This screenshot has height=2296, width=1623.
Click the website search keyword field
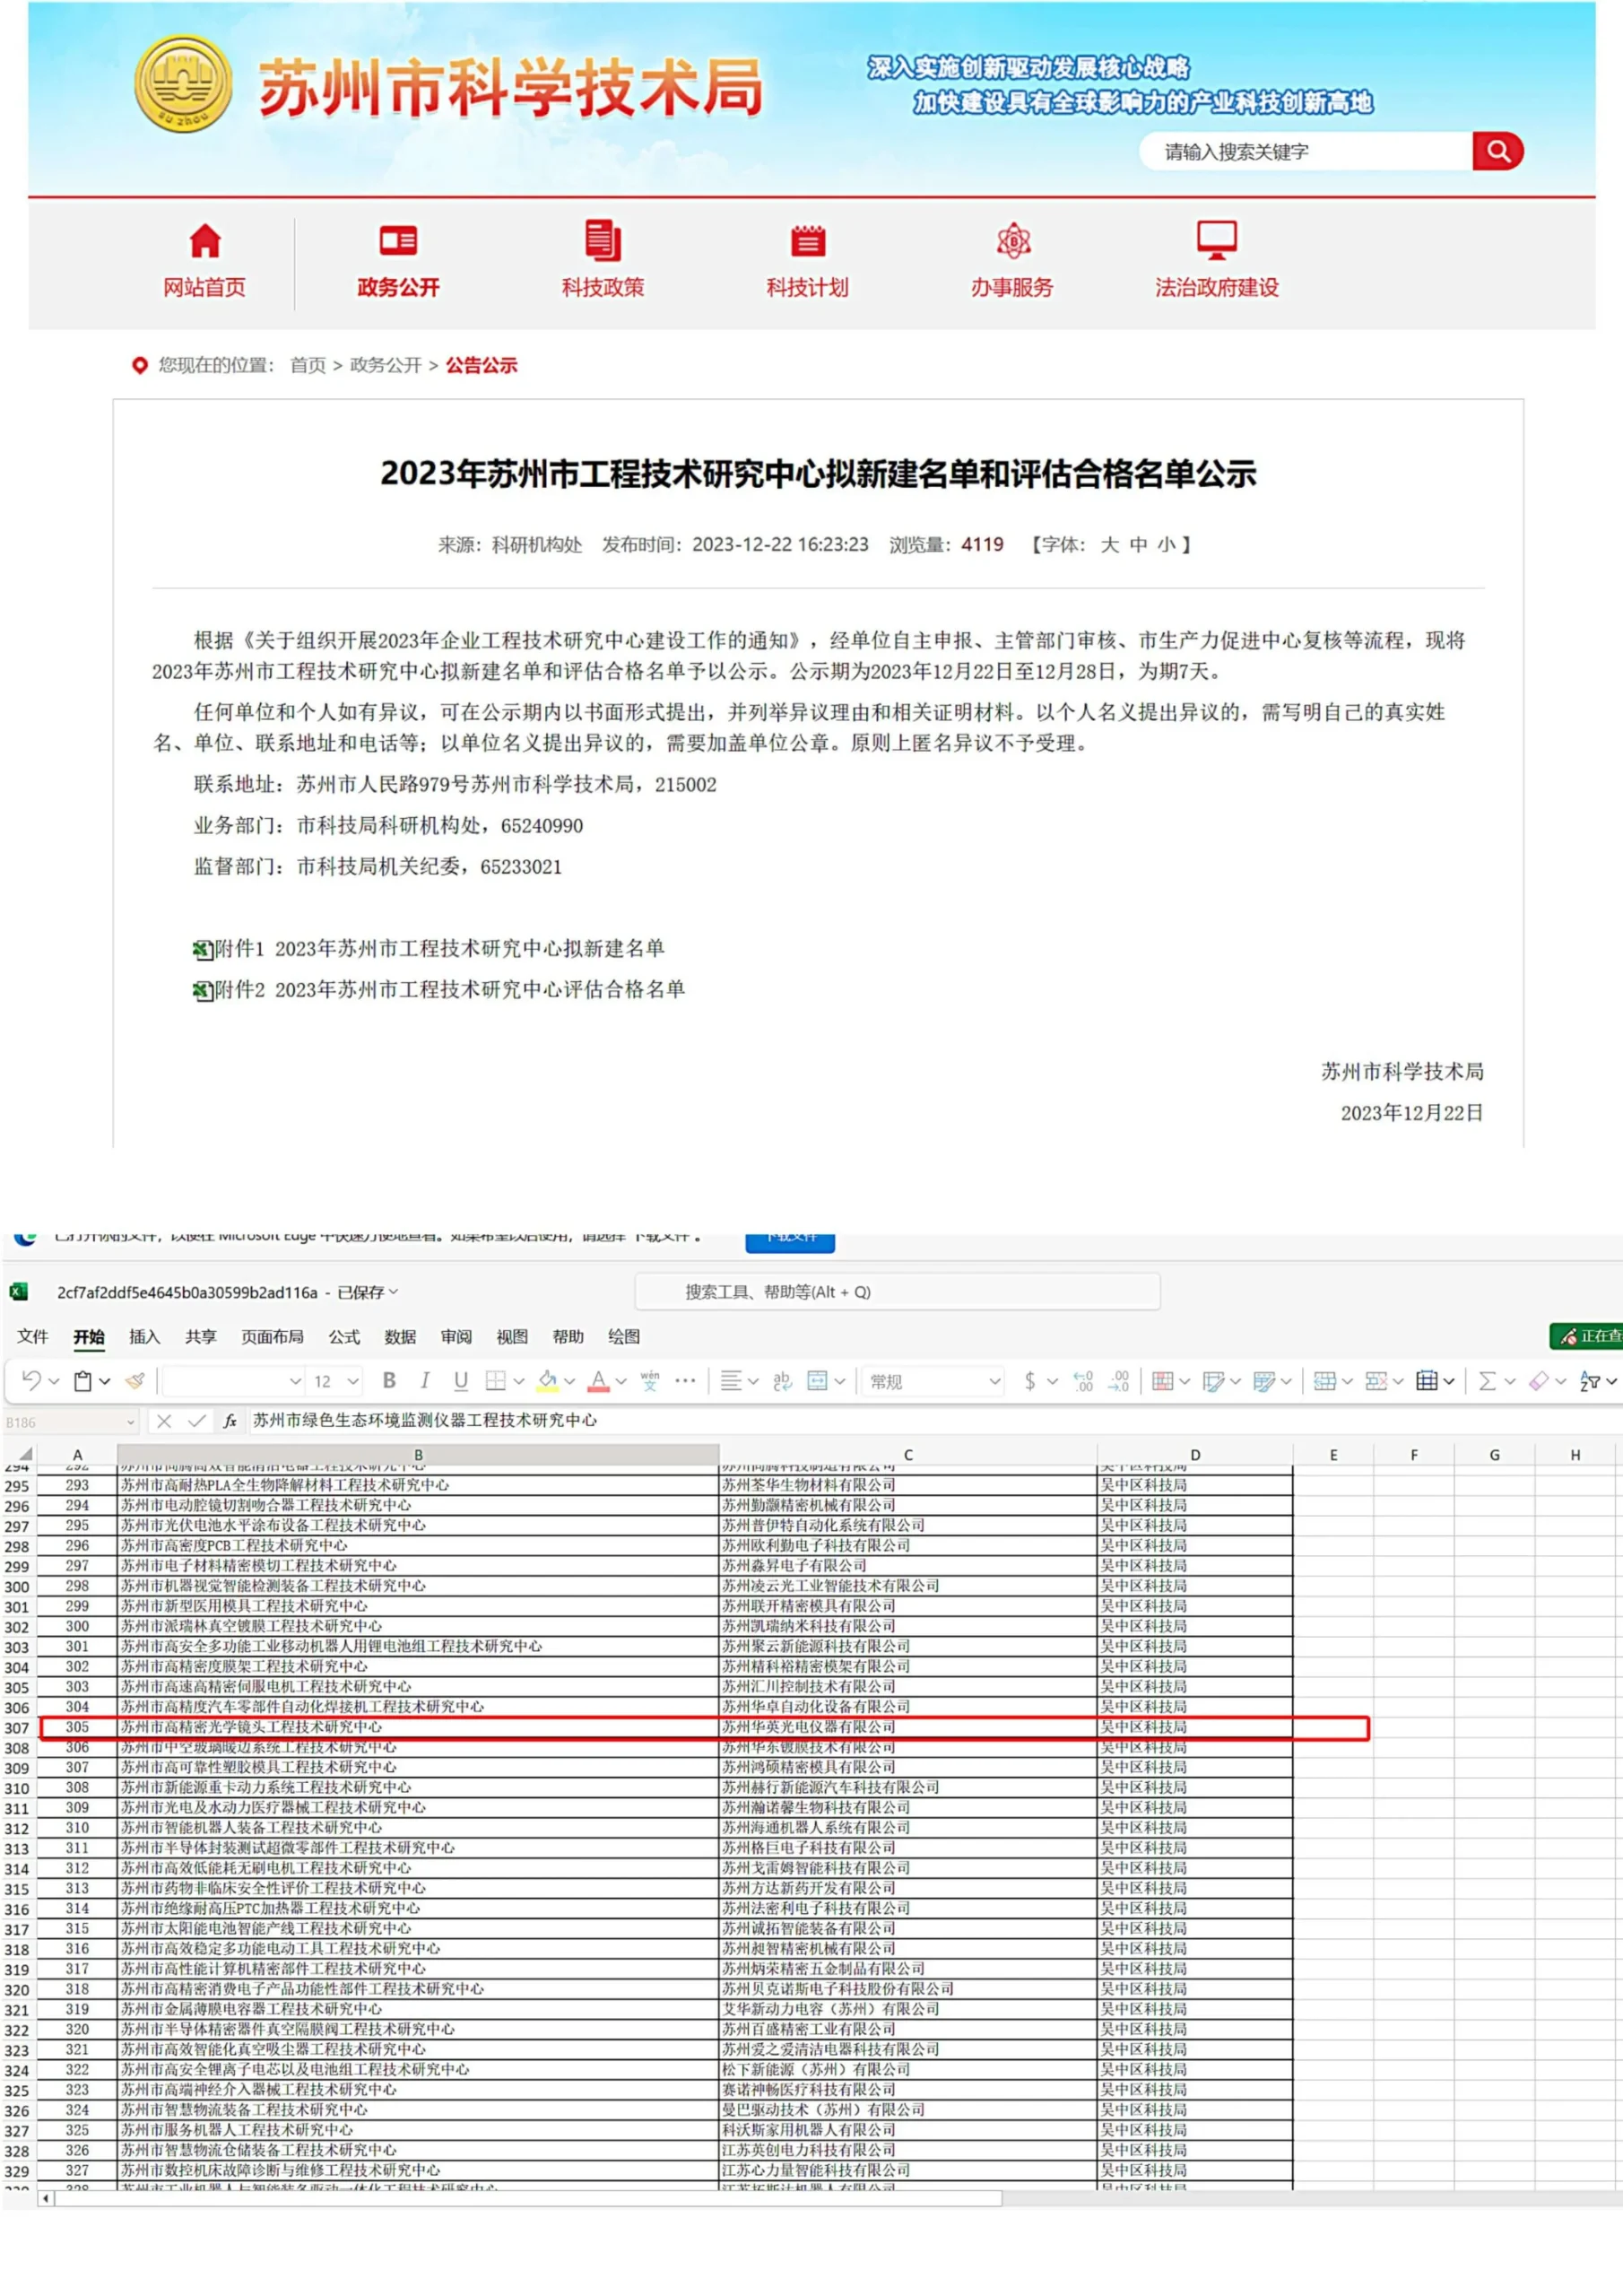[x=1306, y=151]
